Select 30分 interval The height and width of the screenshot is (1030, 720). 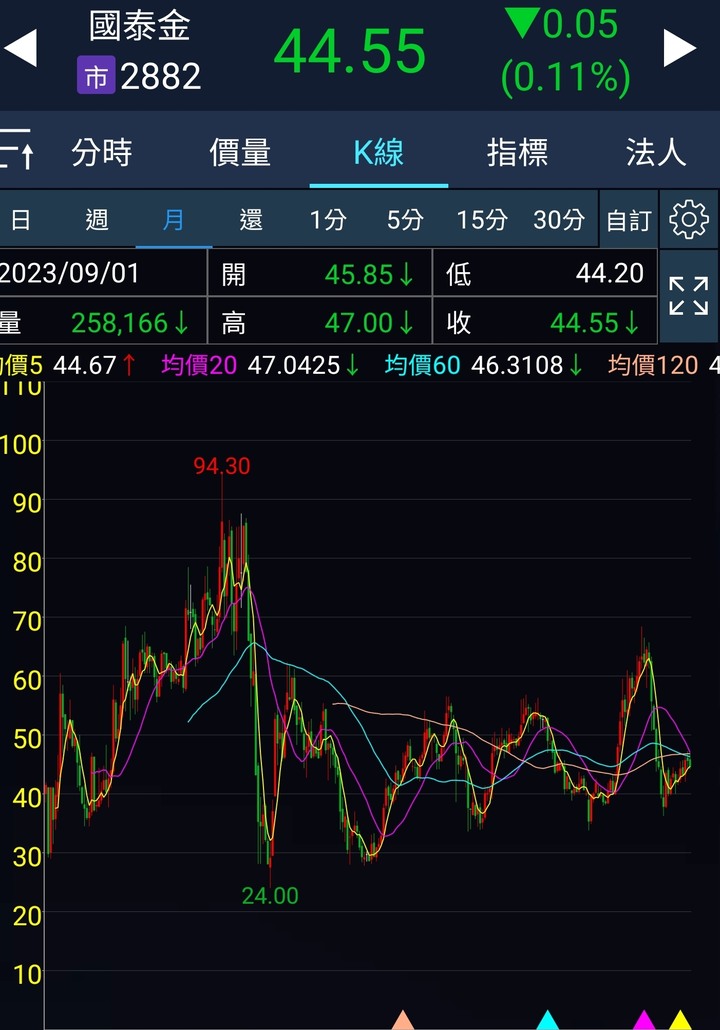click(x=559, y=220)
